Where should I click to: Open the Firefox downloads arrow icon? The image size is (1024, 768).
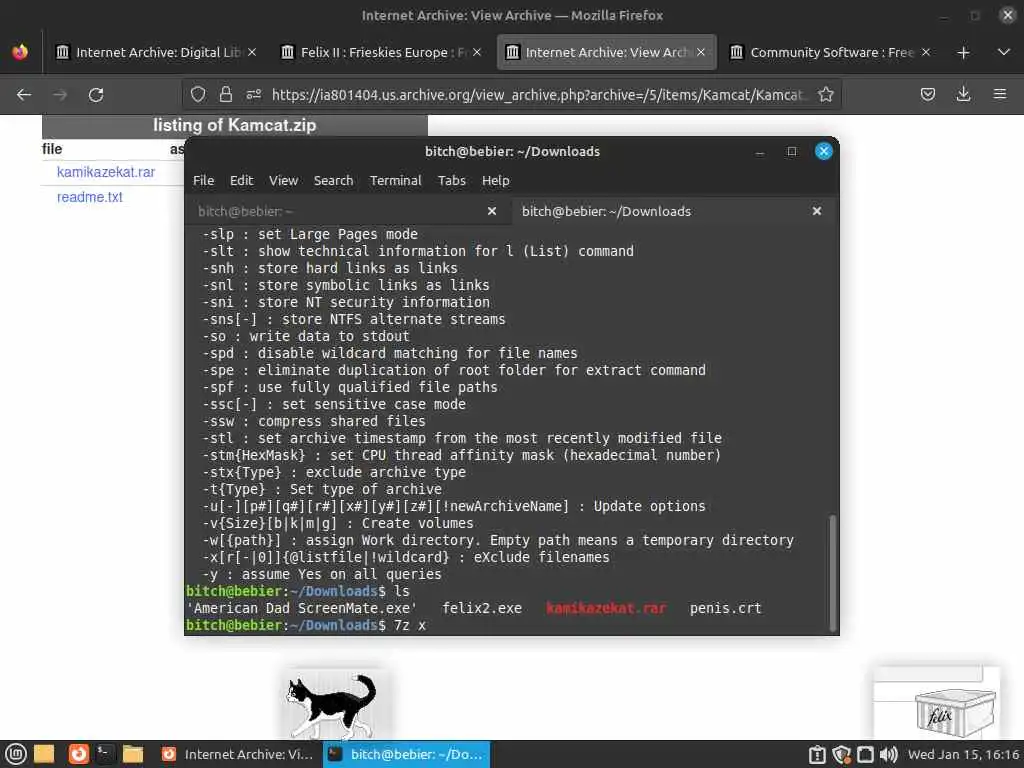[x=963, y=95]
